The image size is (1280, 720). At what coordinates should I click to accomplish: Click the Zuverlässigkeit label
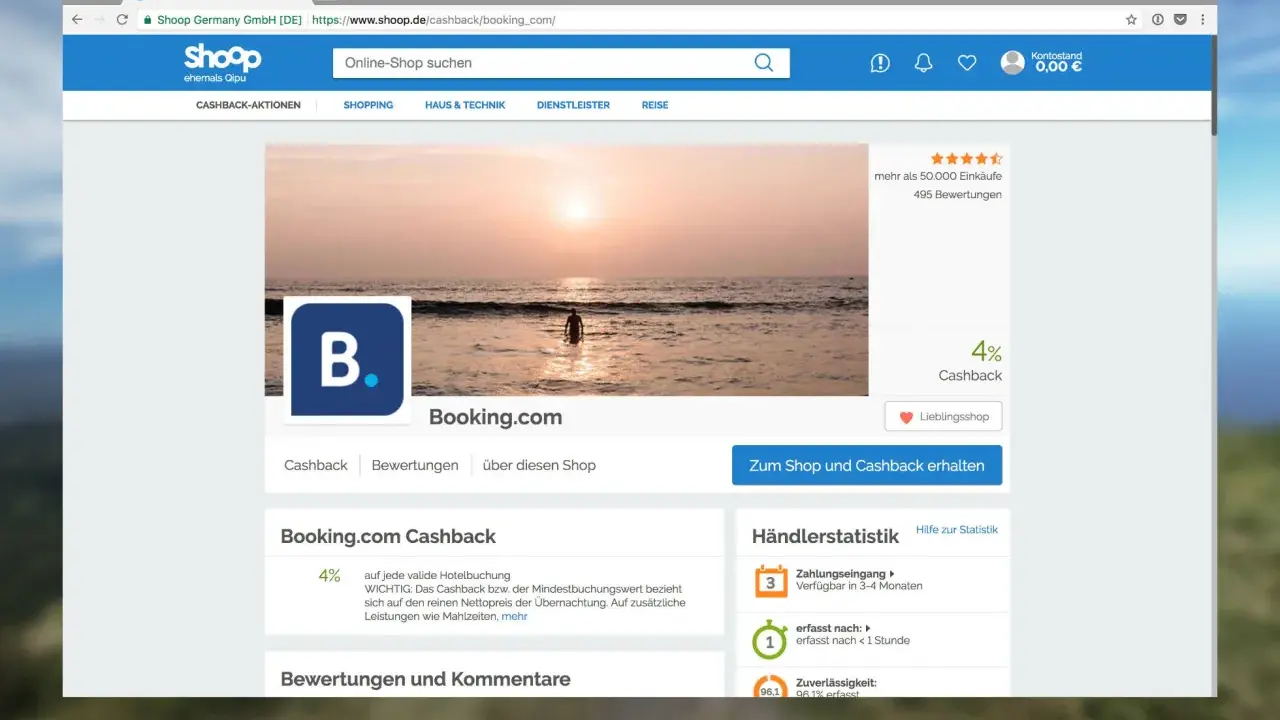point(836,683)
